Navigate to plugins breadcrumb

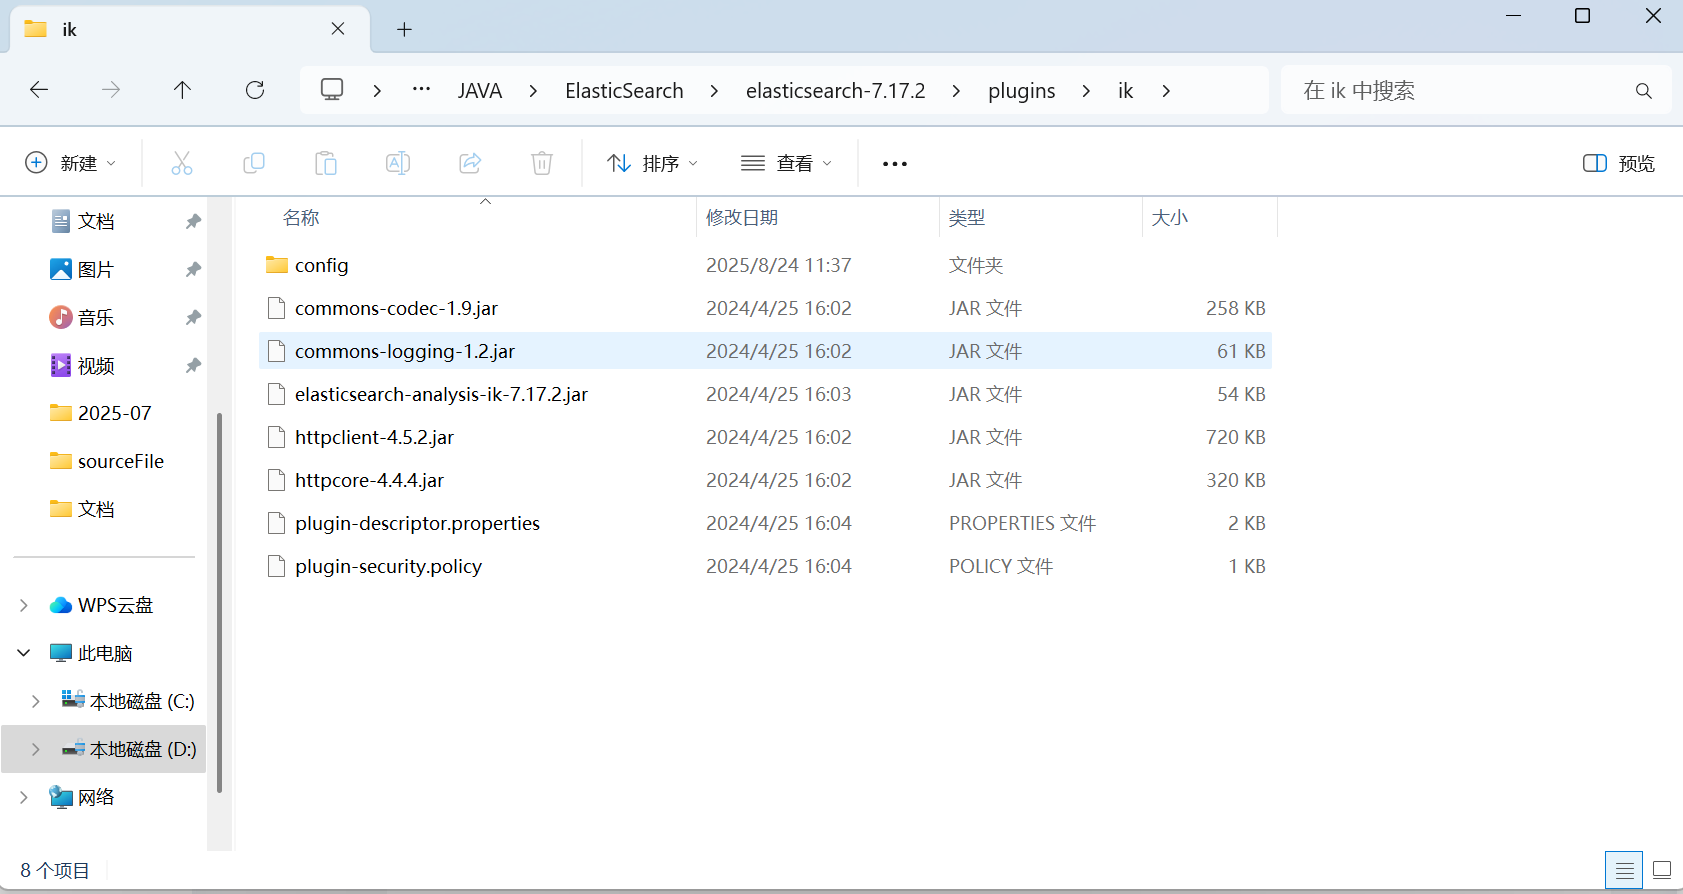point(1021,91)
